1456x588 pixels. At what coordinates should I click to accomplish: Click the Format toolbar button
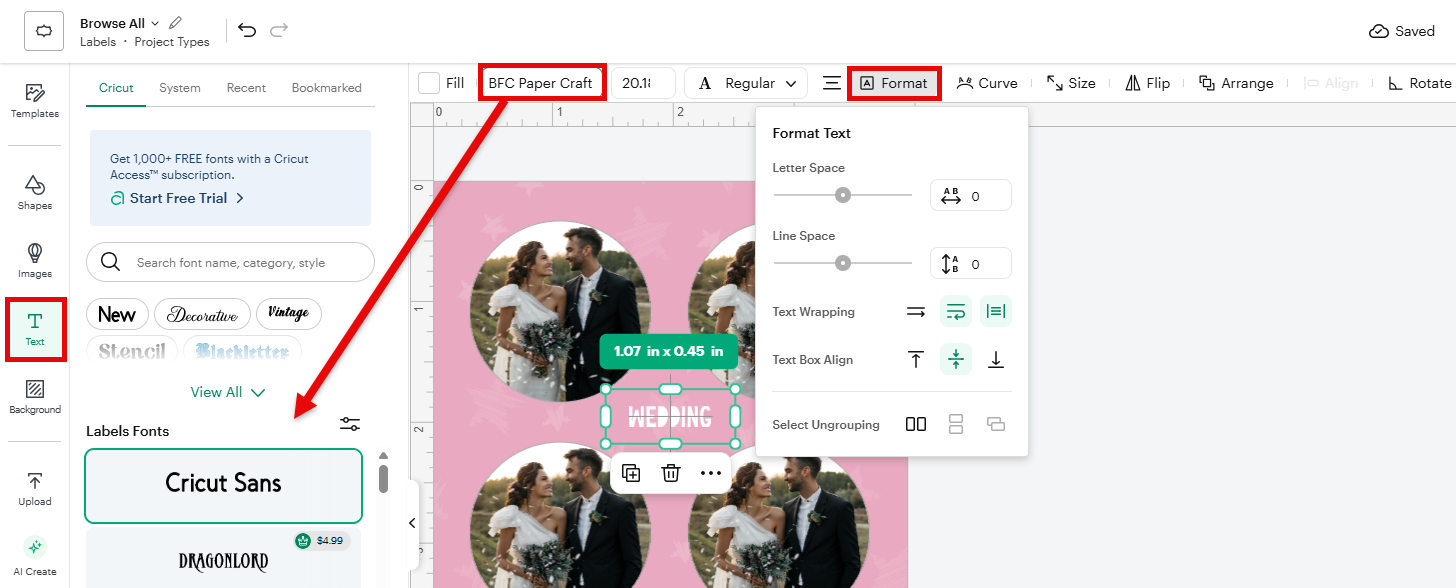894,83
